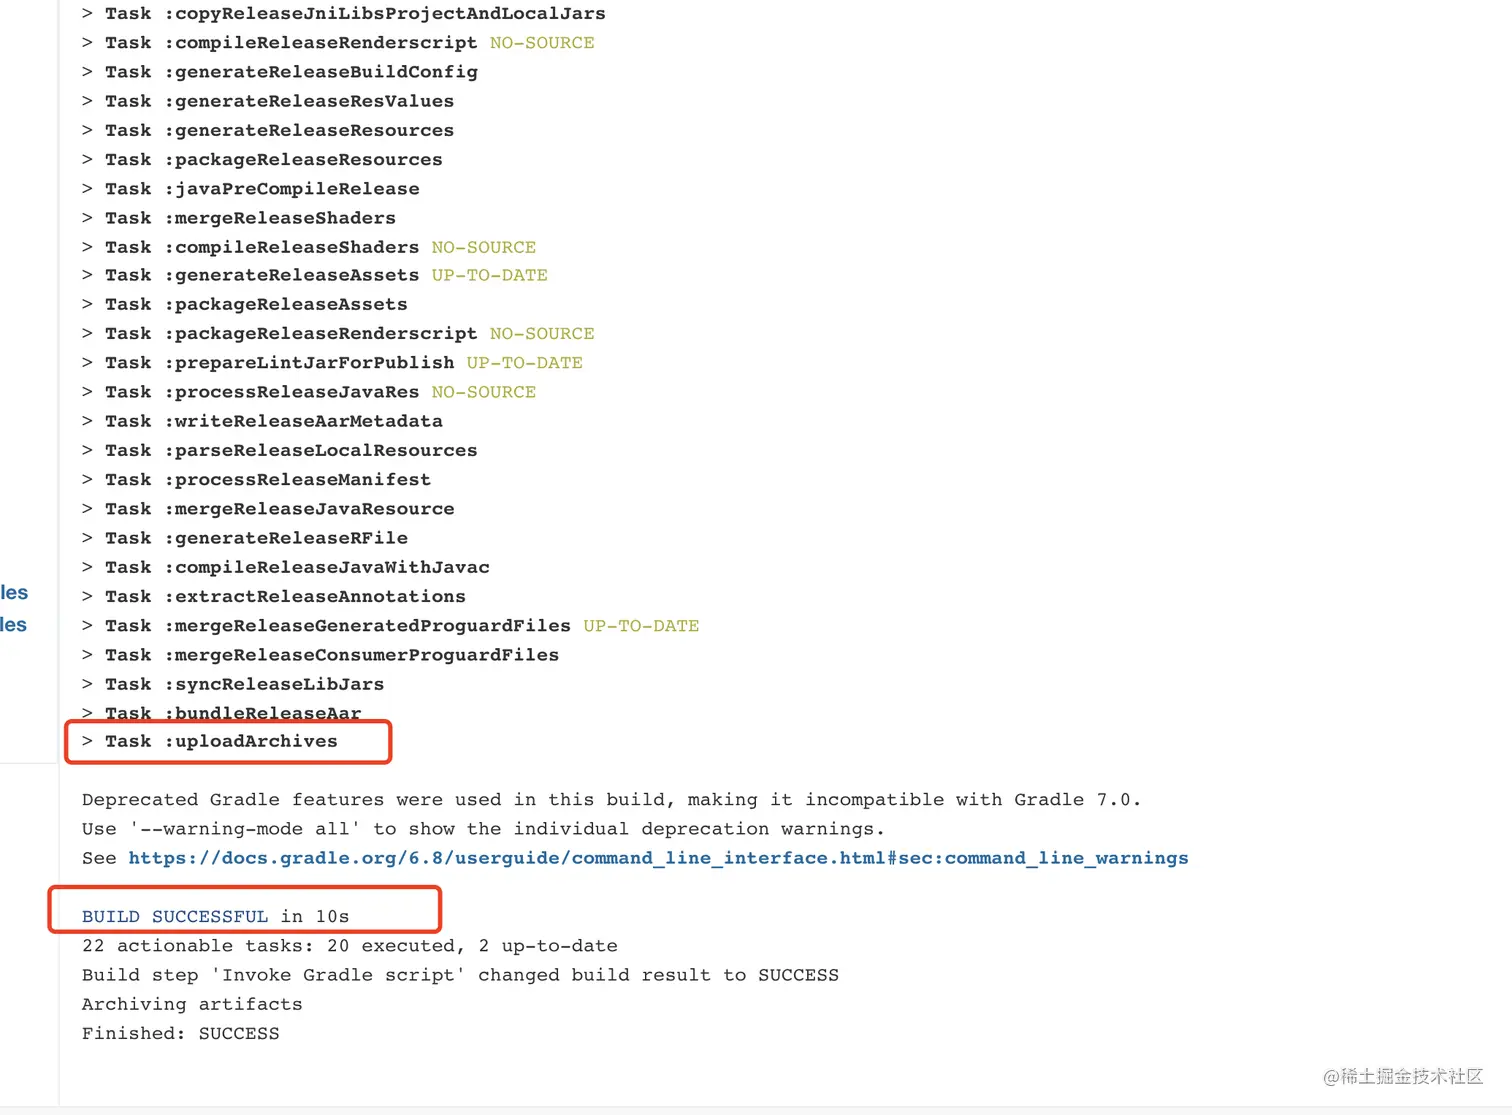Click the ':parseReleaseLocalResources' task line
The width and height of the screenshot is (1512, 1115).
click(x=280, y=450)
